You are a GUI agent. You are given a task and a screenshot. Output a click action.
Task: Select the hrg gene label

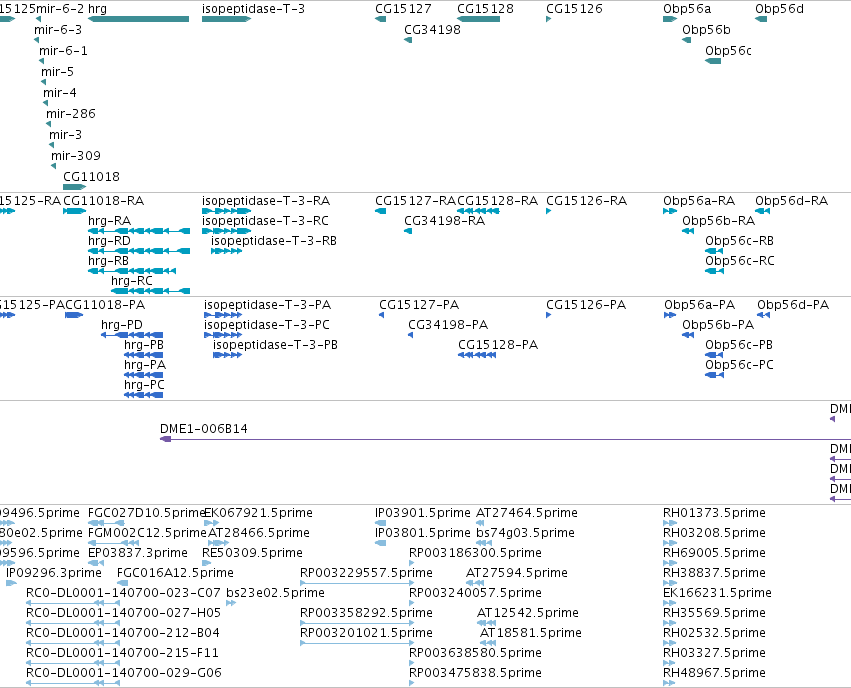tap(97, 9)
